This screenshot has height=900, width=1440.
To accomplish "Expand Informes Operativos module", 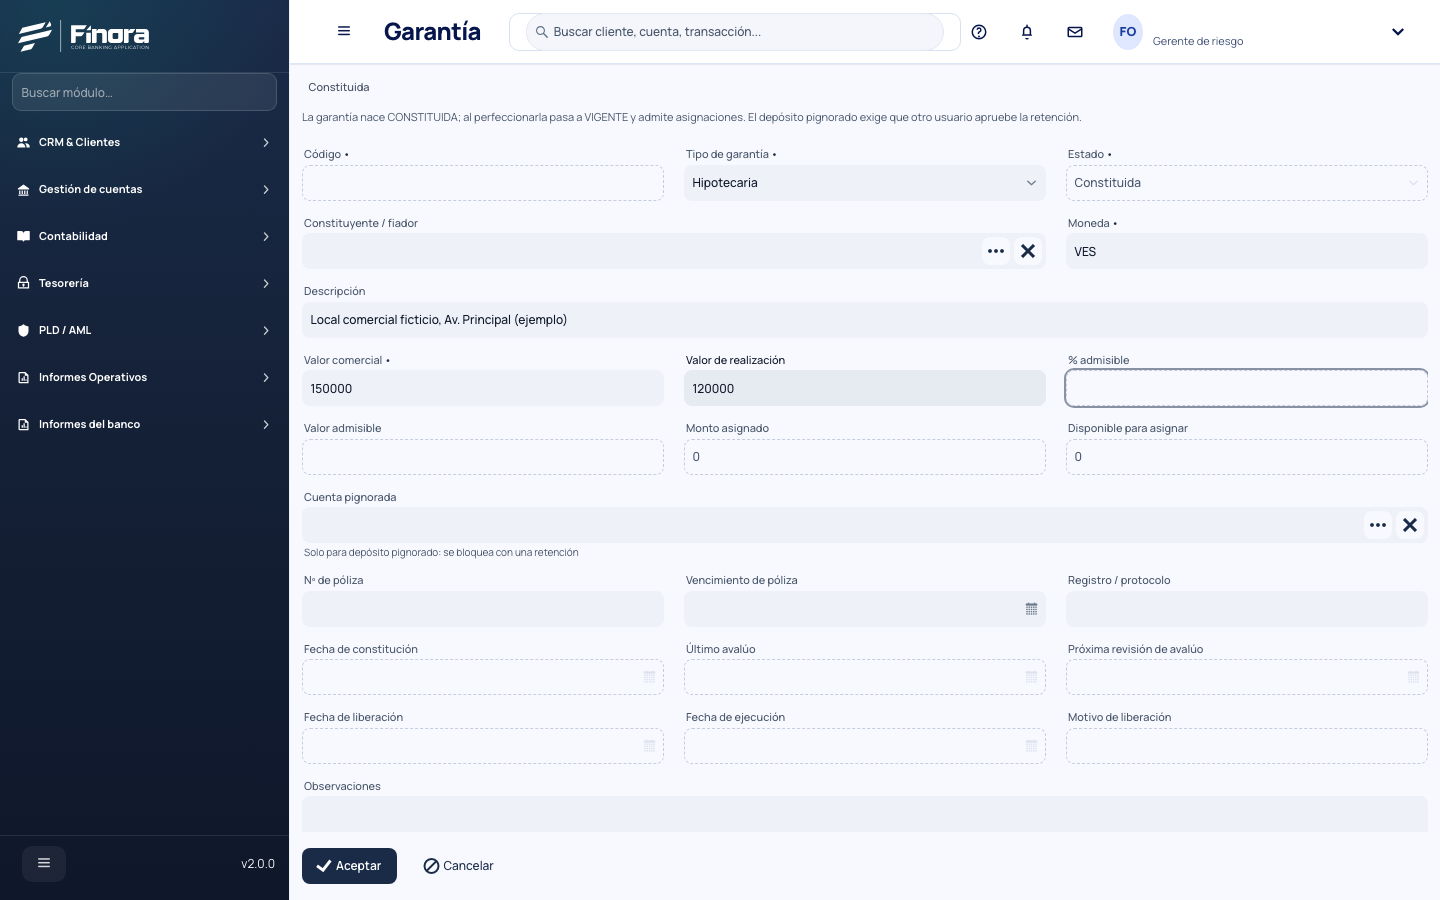I will 144,377.
